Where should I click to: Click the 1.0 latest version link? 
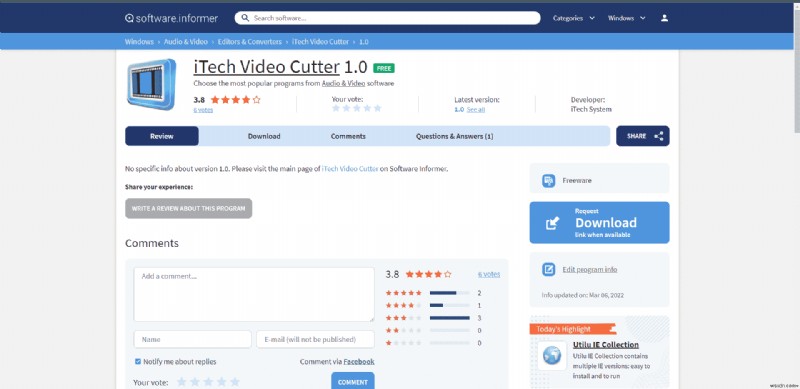(459, 109)
